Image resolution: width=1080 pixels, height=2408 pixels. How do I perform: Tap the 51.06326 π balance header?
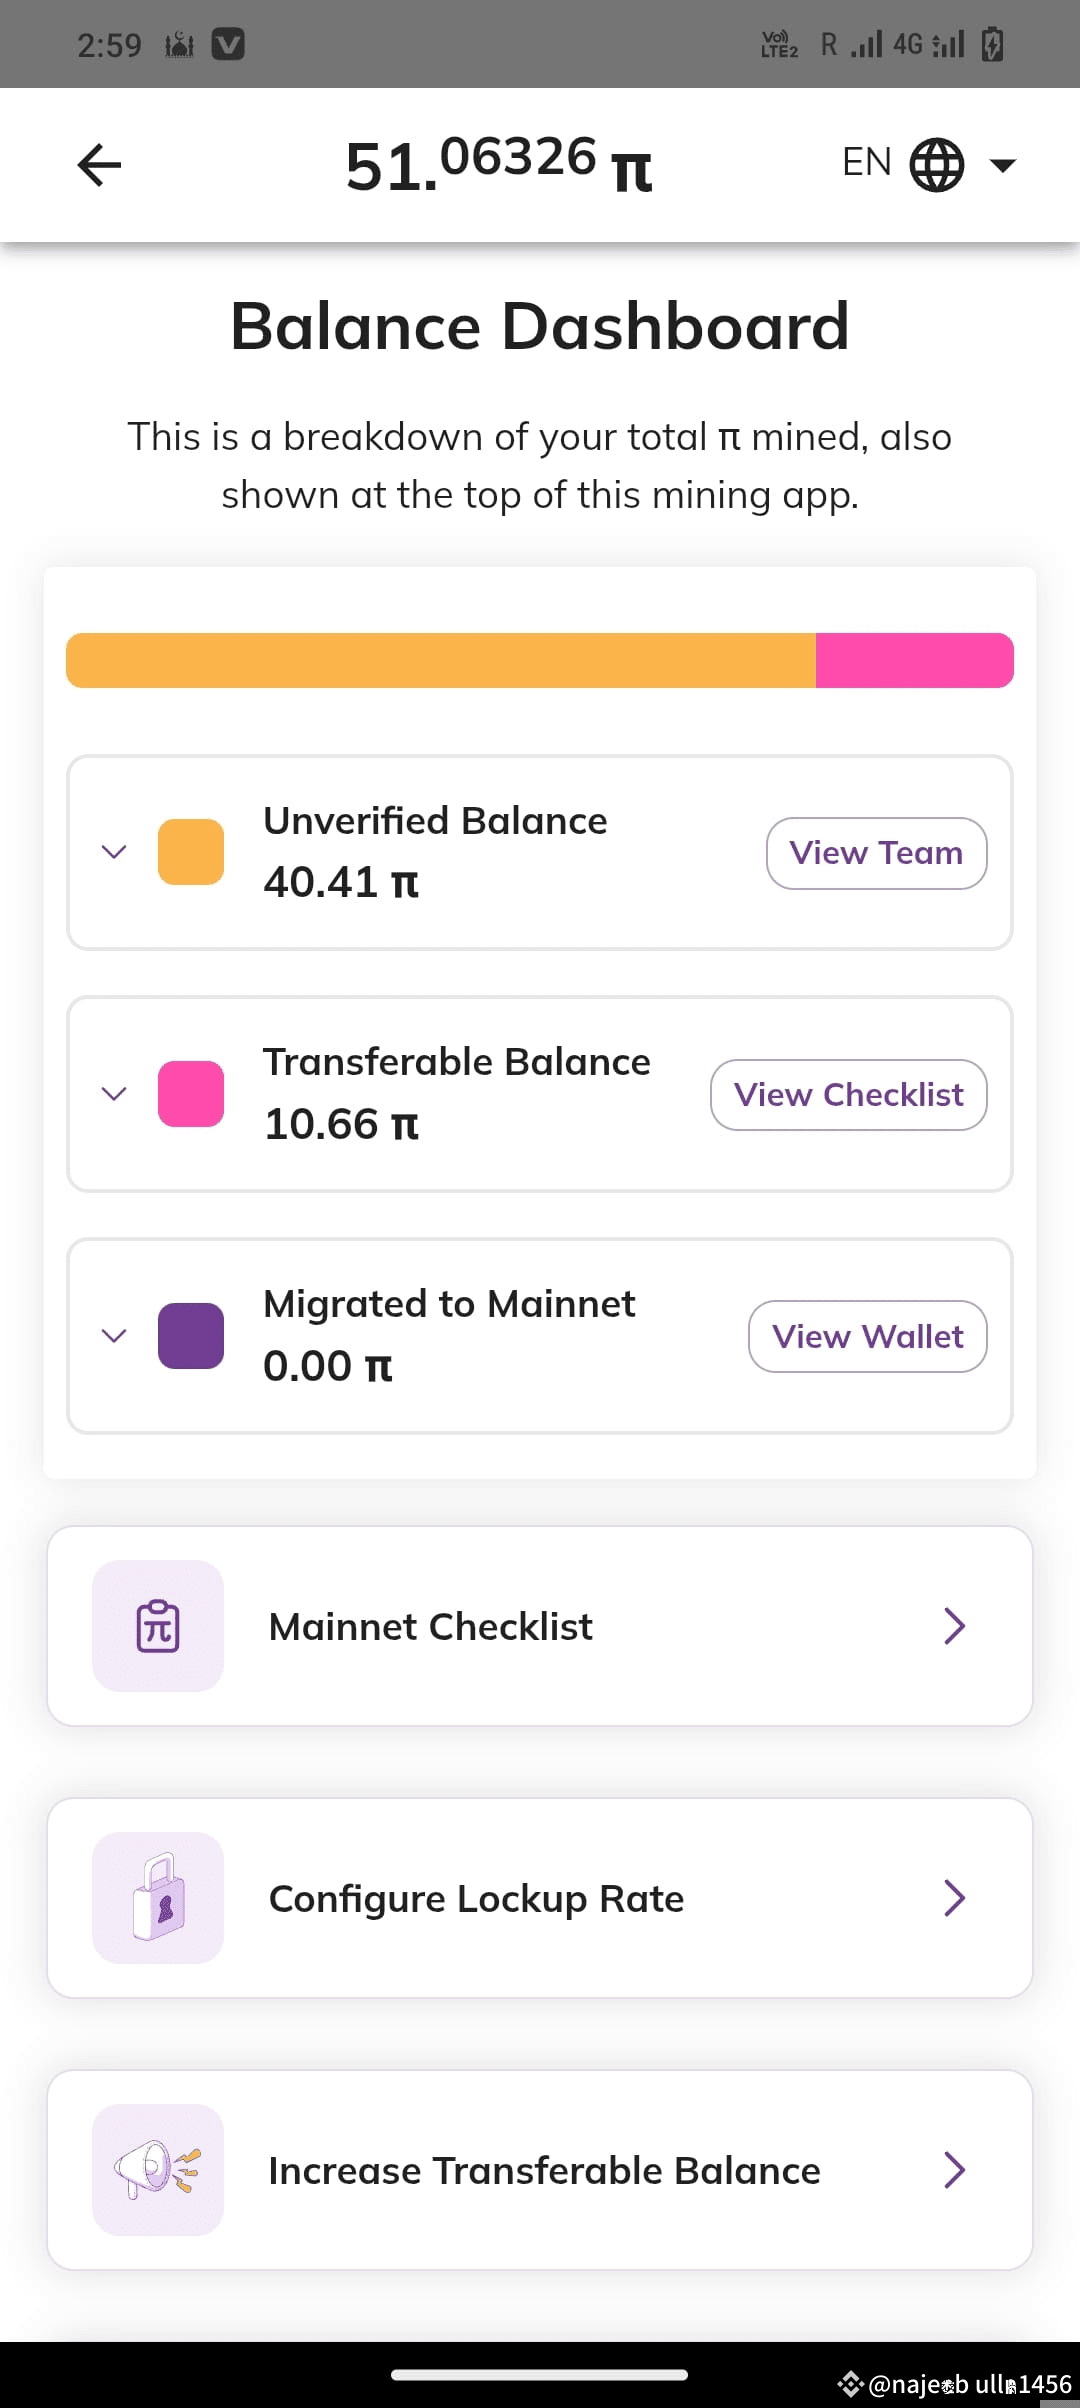pos(498,165)
